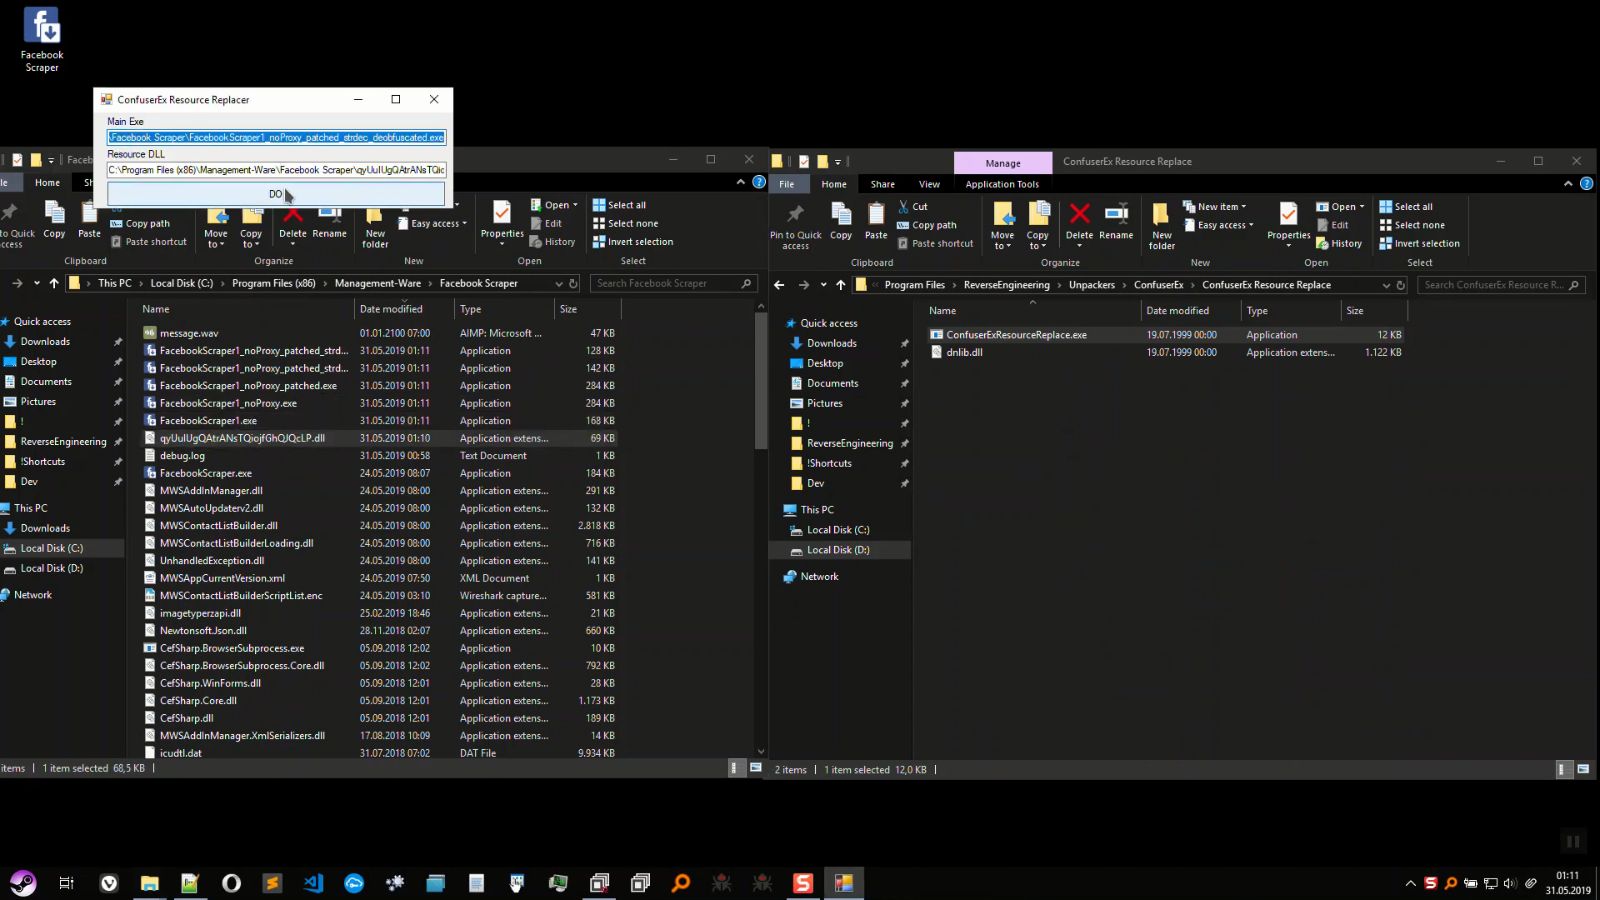
Task: Click Select all in left Explorer ribbon
Action: click(619, 205)
